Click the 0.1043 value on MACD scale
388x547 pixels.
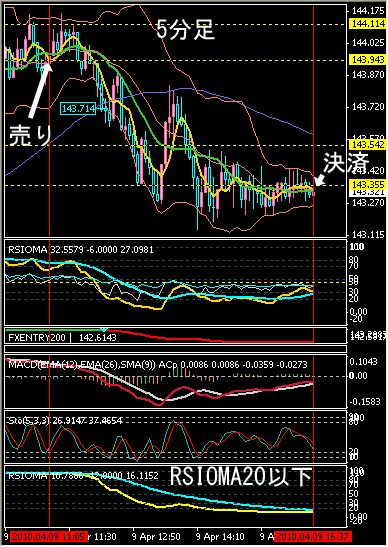(363, 362)
